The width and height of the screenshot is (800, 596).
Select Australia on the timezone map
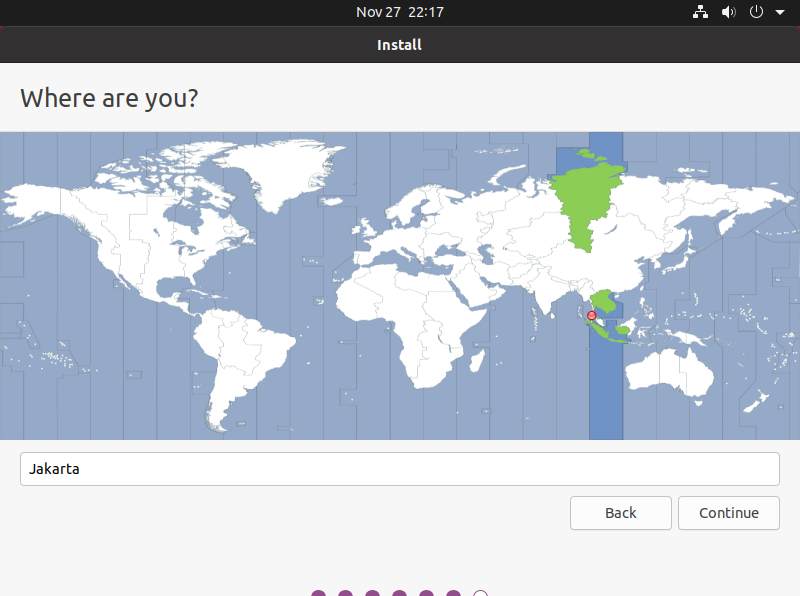pyautogui.click(x=669, y=374)
